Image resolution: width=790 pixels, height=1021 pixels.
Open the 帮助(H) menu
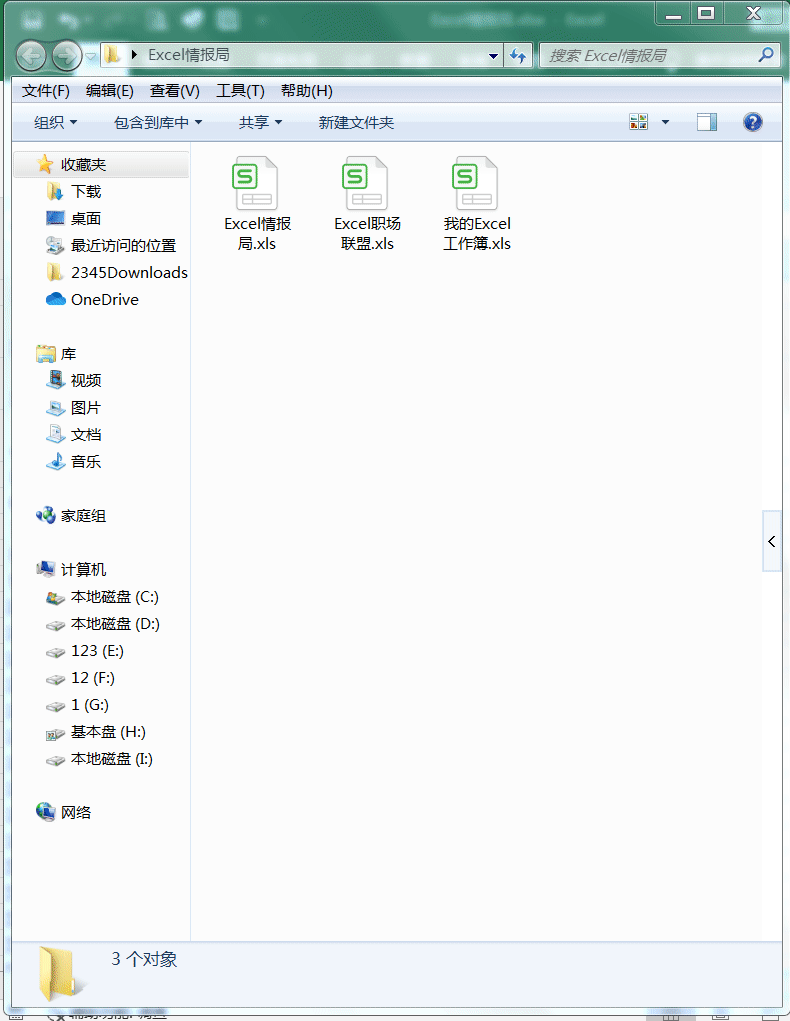point(307,91)
